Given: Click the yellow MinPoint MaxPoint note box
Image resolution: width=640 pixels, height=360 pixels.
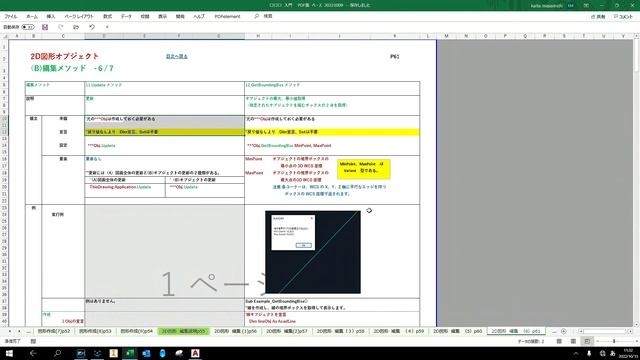Looking at the screenshot, I should pyautogui.click(x=364, y=169).
